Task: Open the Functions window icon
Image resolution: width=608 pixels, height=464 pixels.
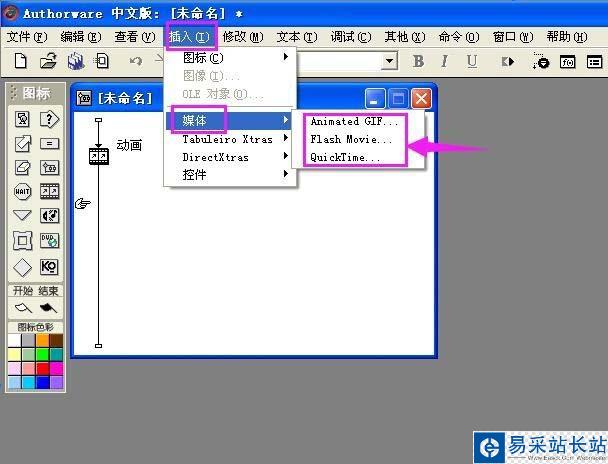Action: pos(568,62)
